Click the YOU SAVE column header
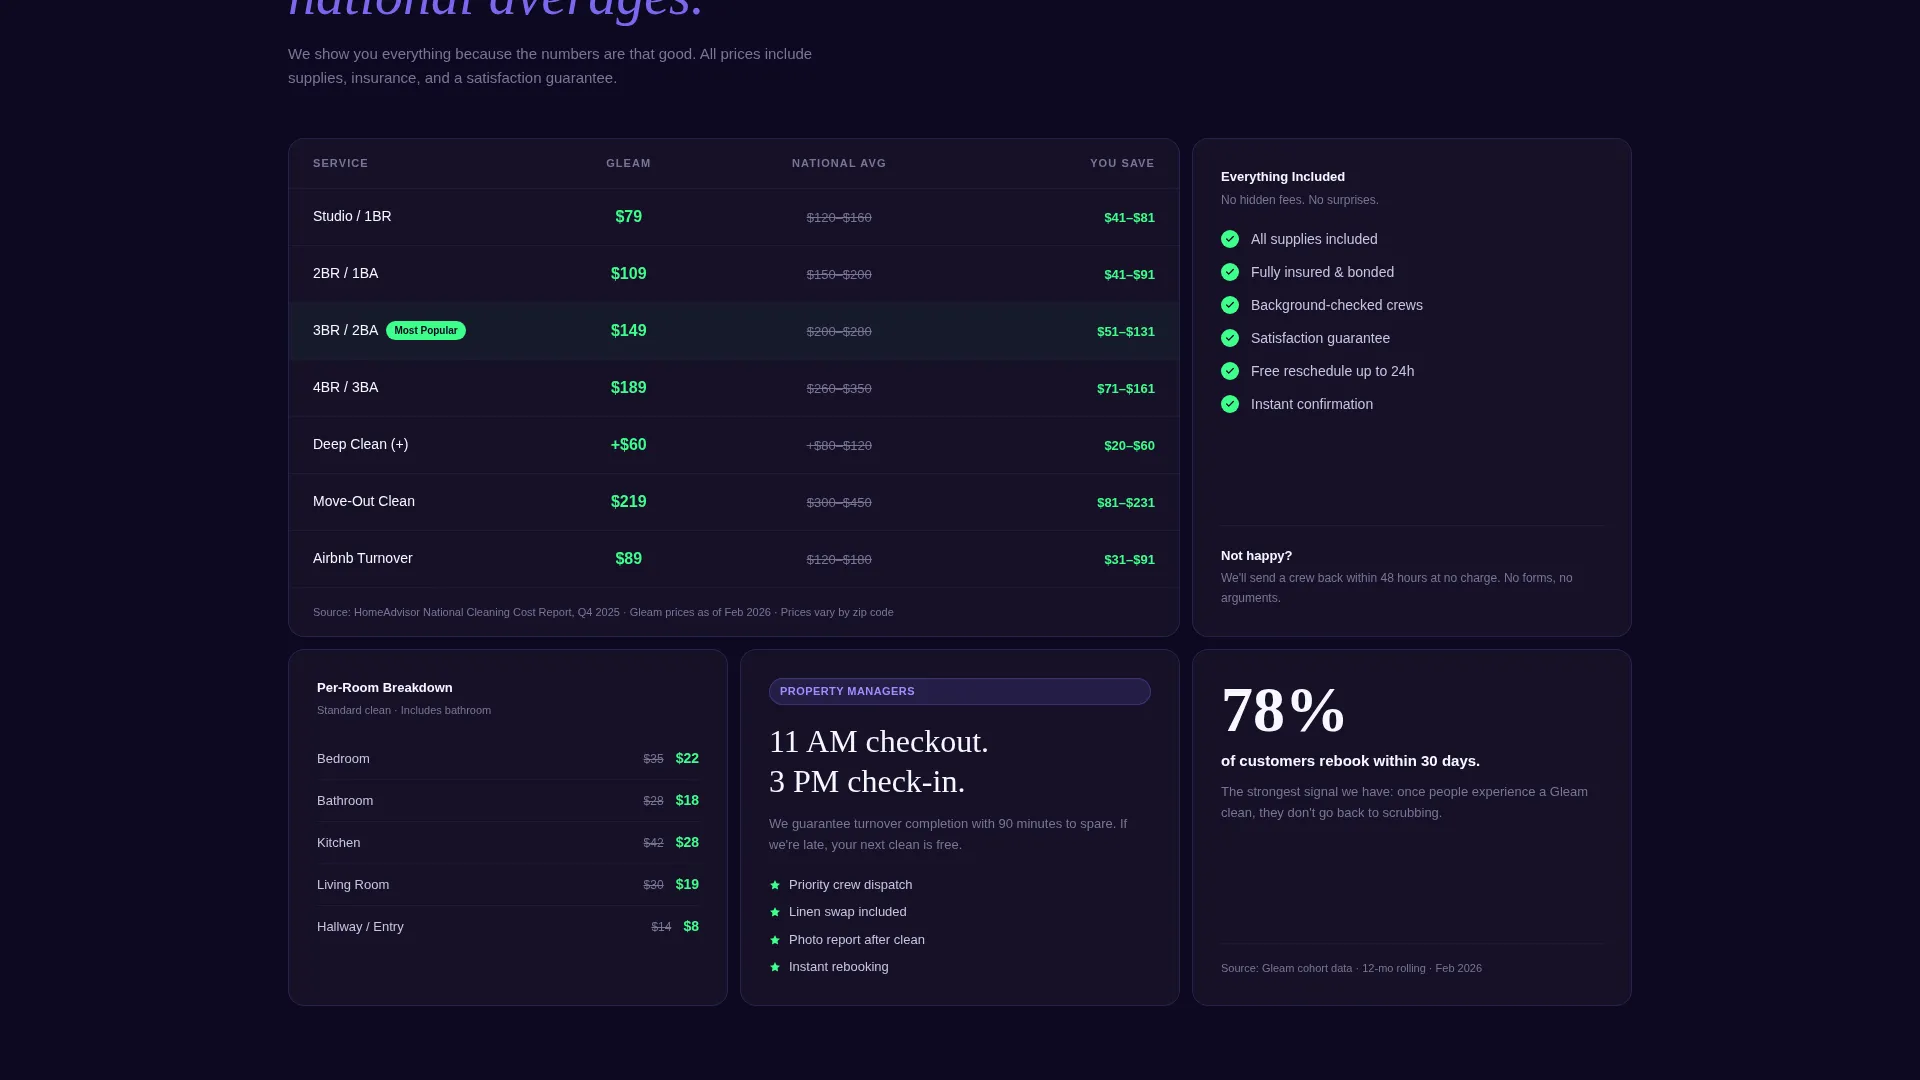The height and width of the screenshot is (1080, 1920). point(1122,163)
